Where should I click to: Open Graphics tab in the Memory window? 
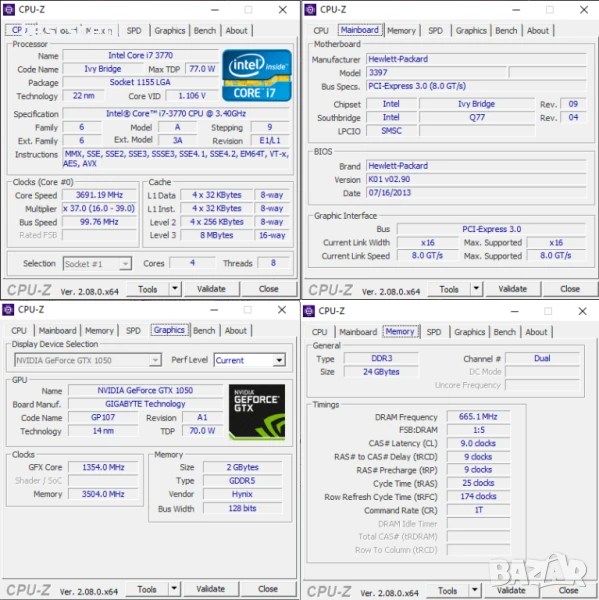point(469,332)
